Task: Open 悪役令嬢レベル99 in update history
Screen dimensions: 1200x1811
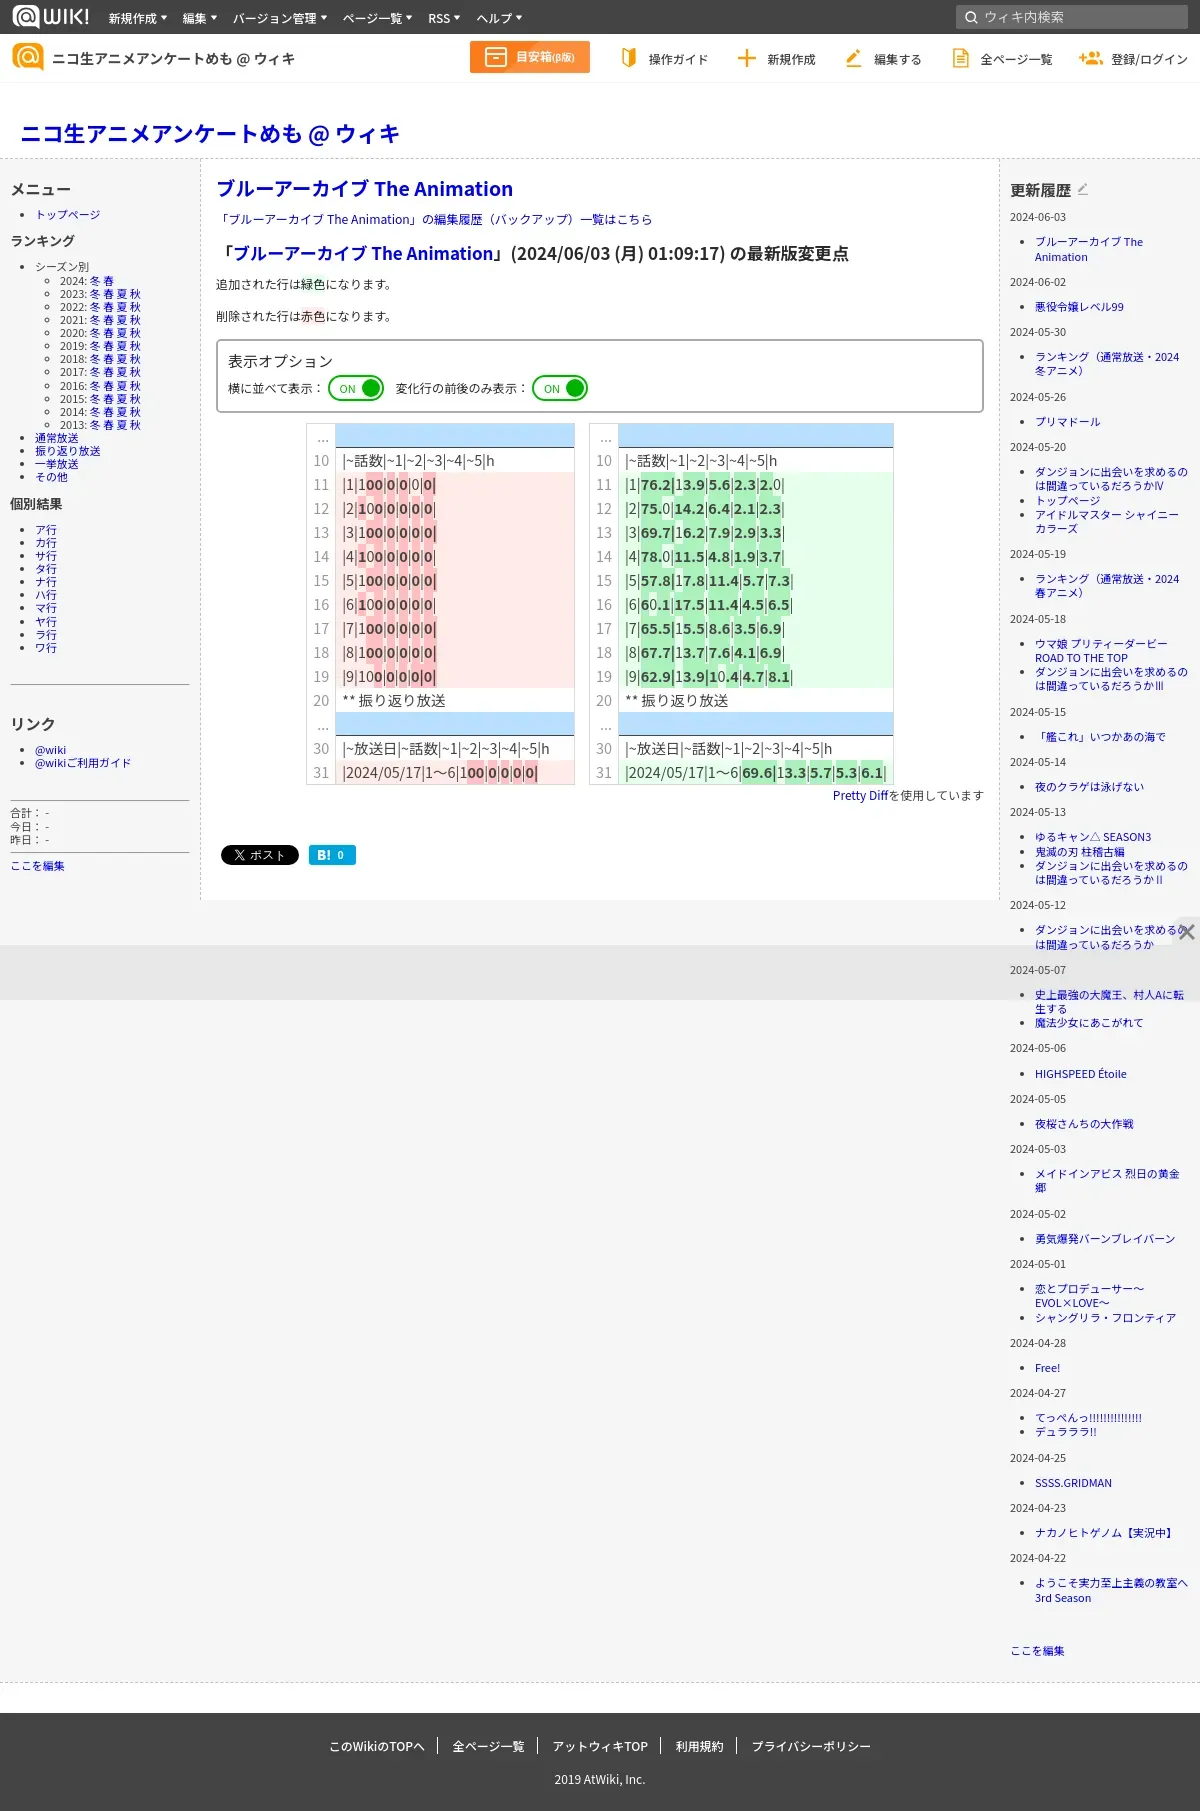Action: 1079,307
